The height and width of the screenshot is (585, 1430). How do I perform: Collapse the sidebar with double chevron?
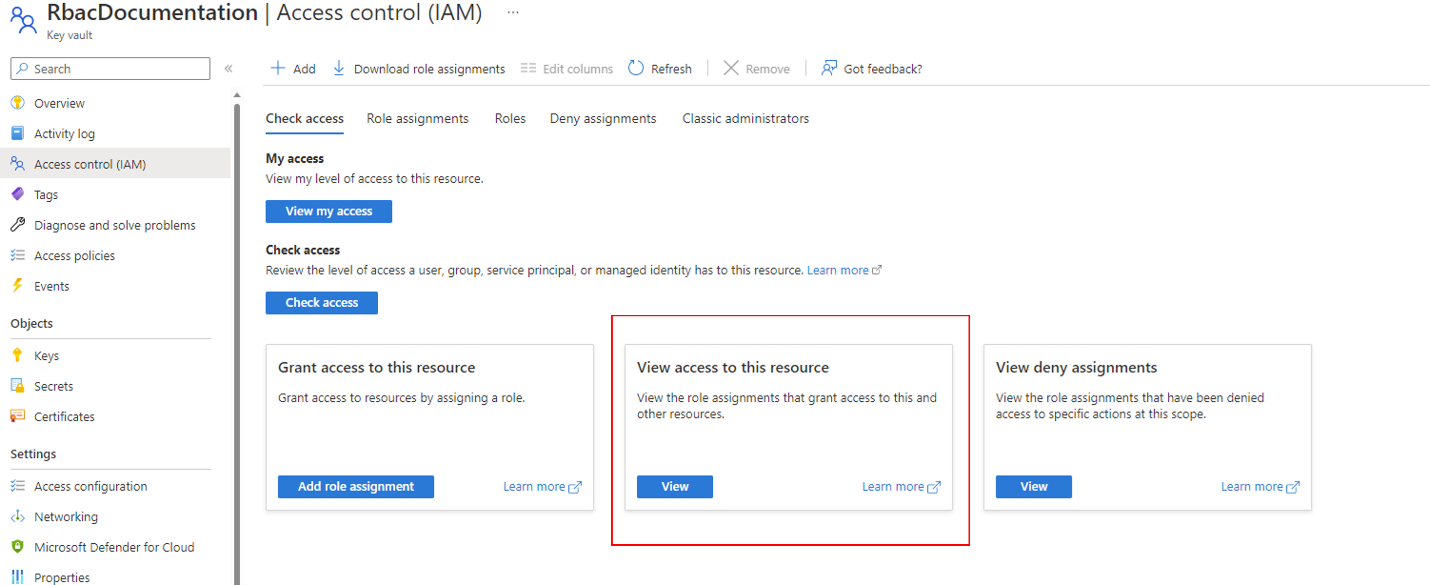click(228, 69)
